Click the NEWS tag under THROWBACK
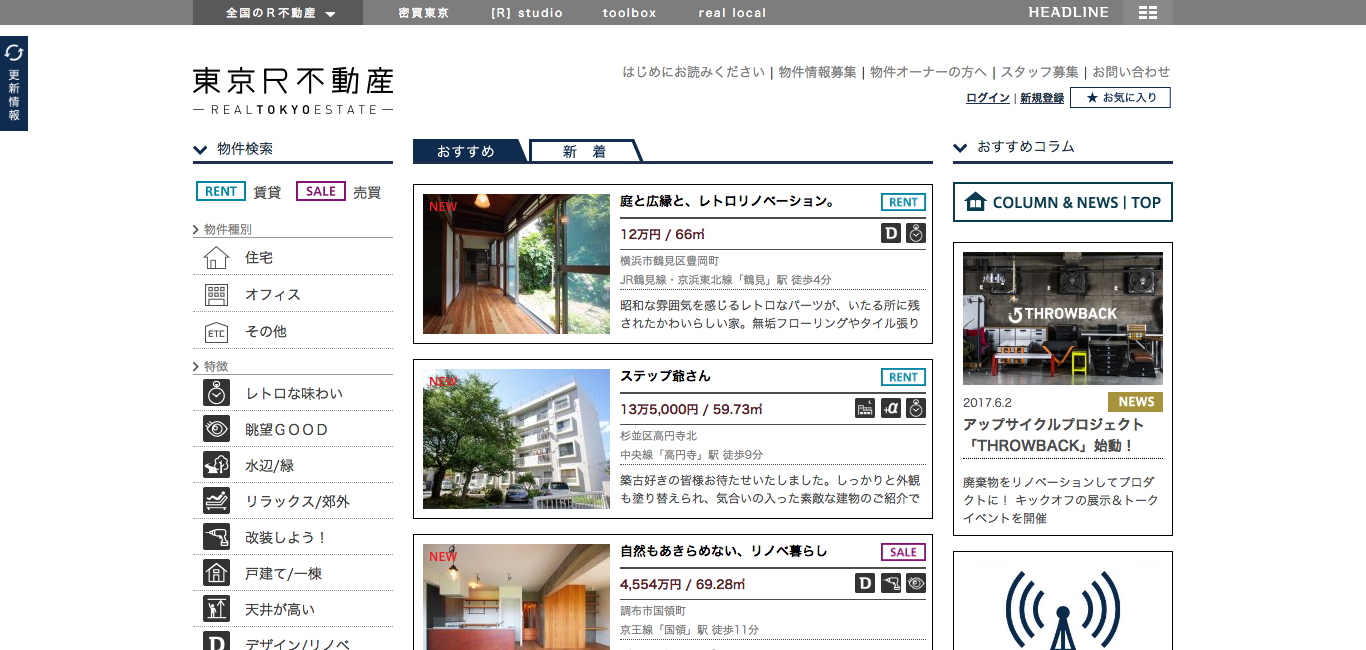This screenshot has height=650, width=1366. pyautogui.click(x=1135, y=401)
